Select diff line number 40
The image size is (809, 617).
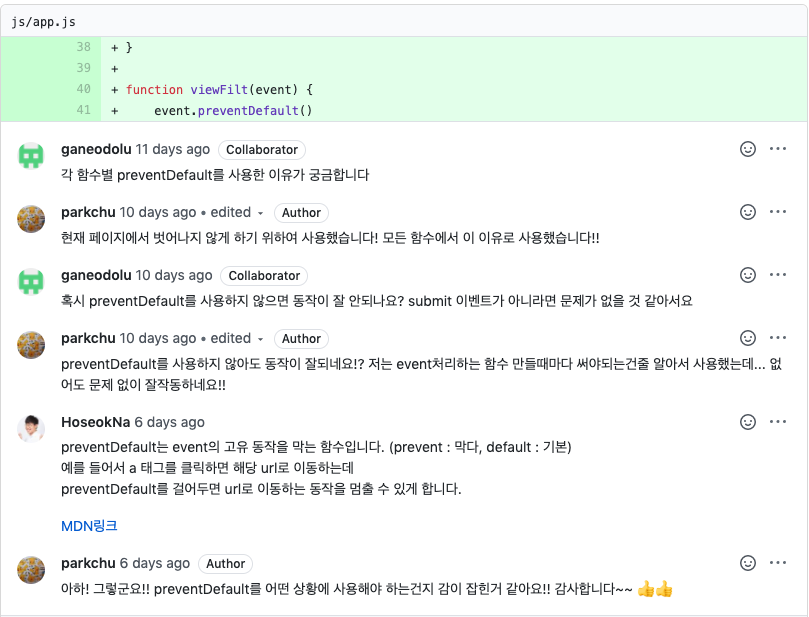(x=84, y=89)
